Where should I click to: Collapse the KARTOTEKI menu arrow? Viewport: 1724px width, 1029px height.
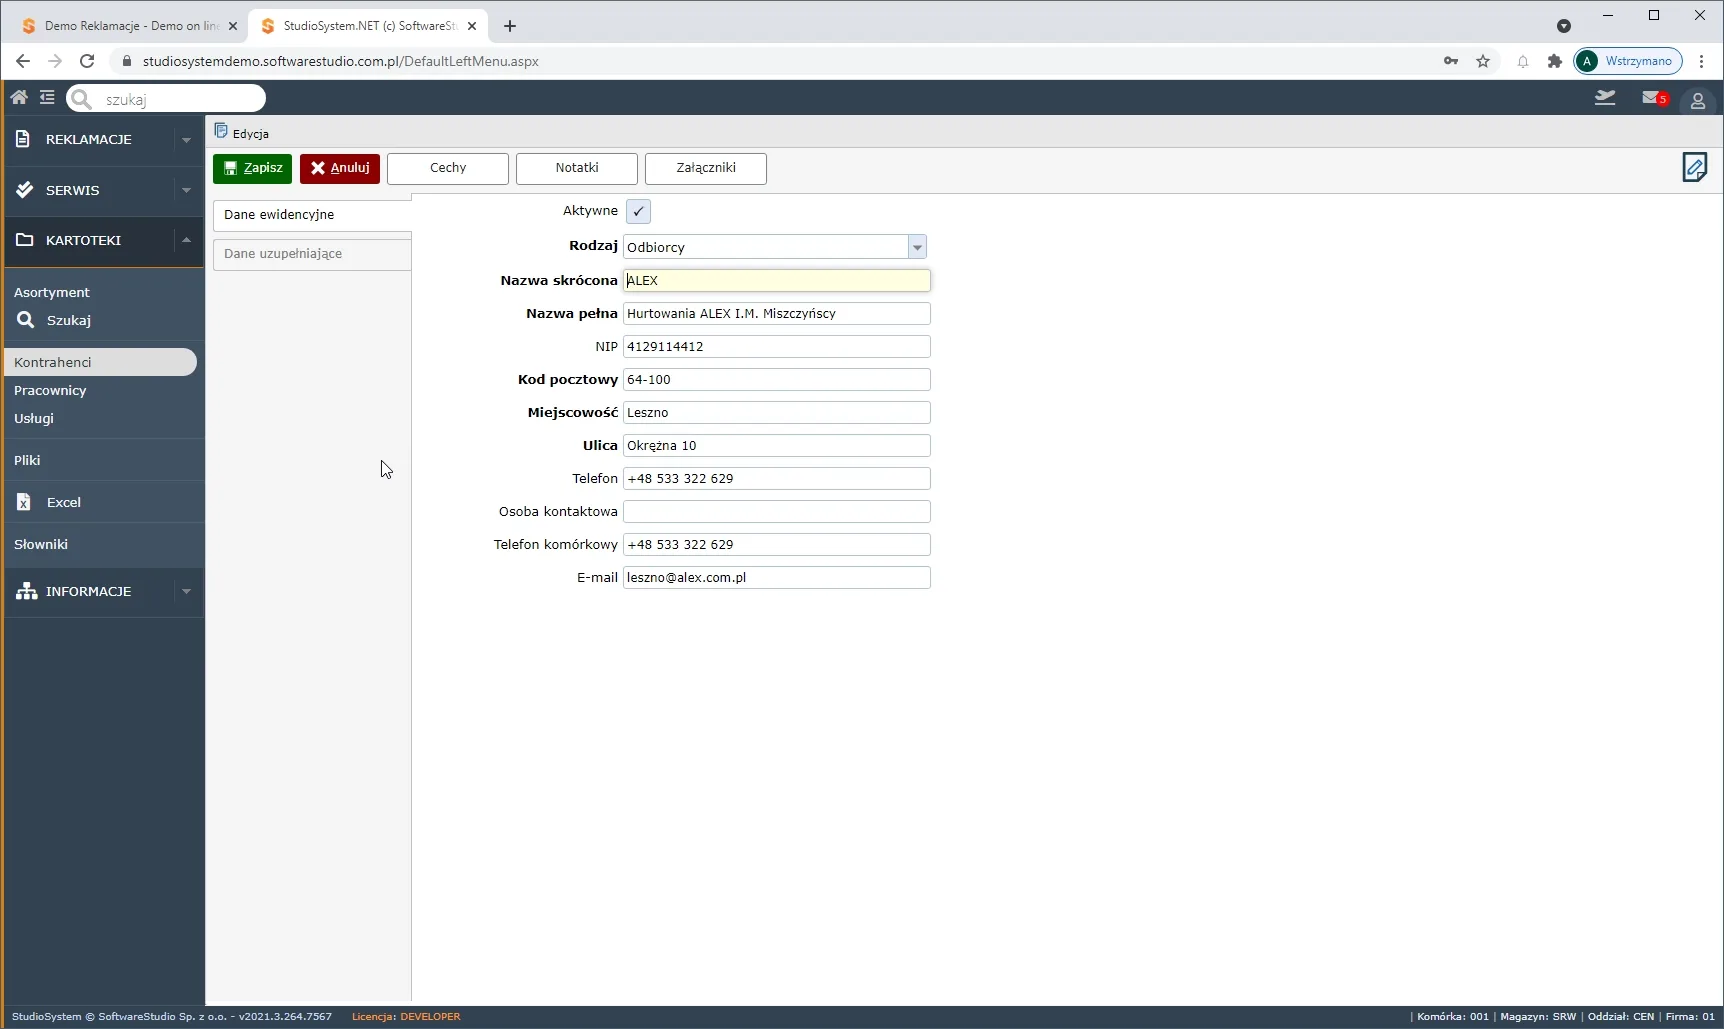[186, 240]
